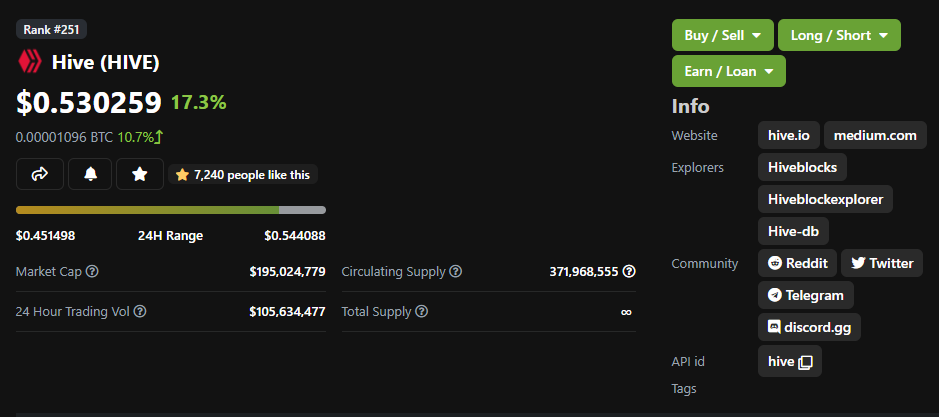Click the share arrow icon
Screen dimensions: 939x417
pyautogui.click(x=40, y=174)
